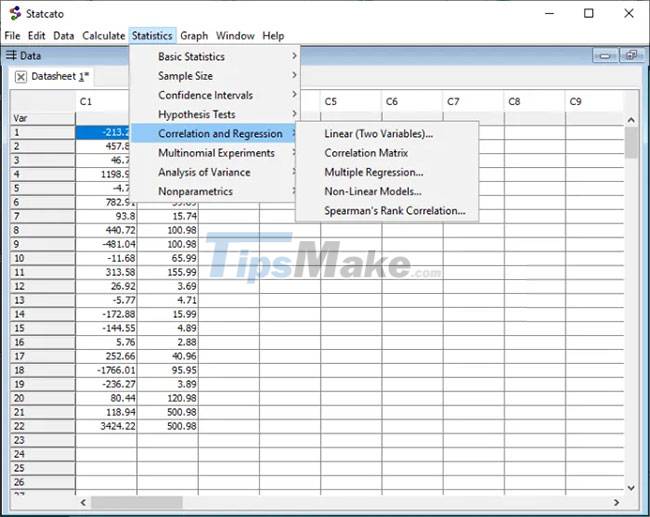Click the Var row header

pos(43,119)
